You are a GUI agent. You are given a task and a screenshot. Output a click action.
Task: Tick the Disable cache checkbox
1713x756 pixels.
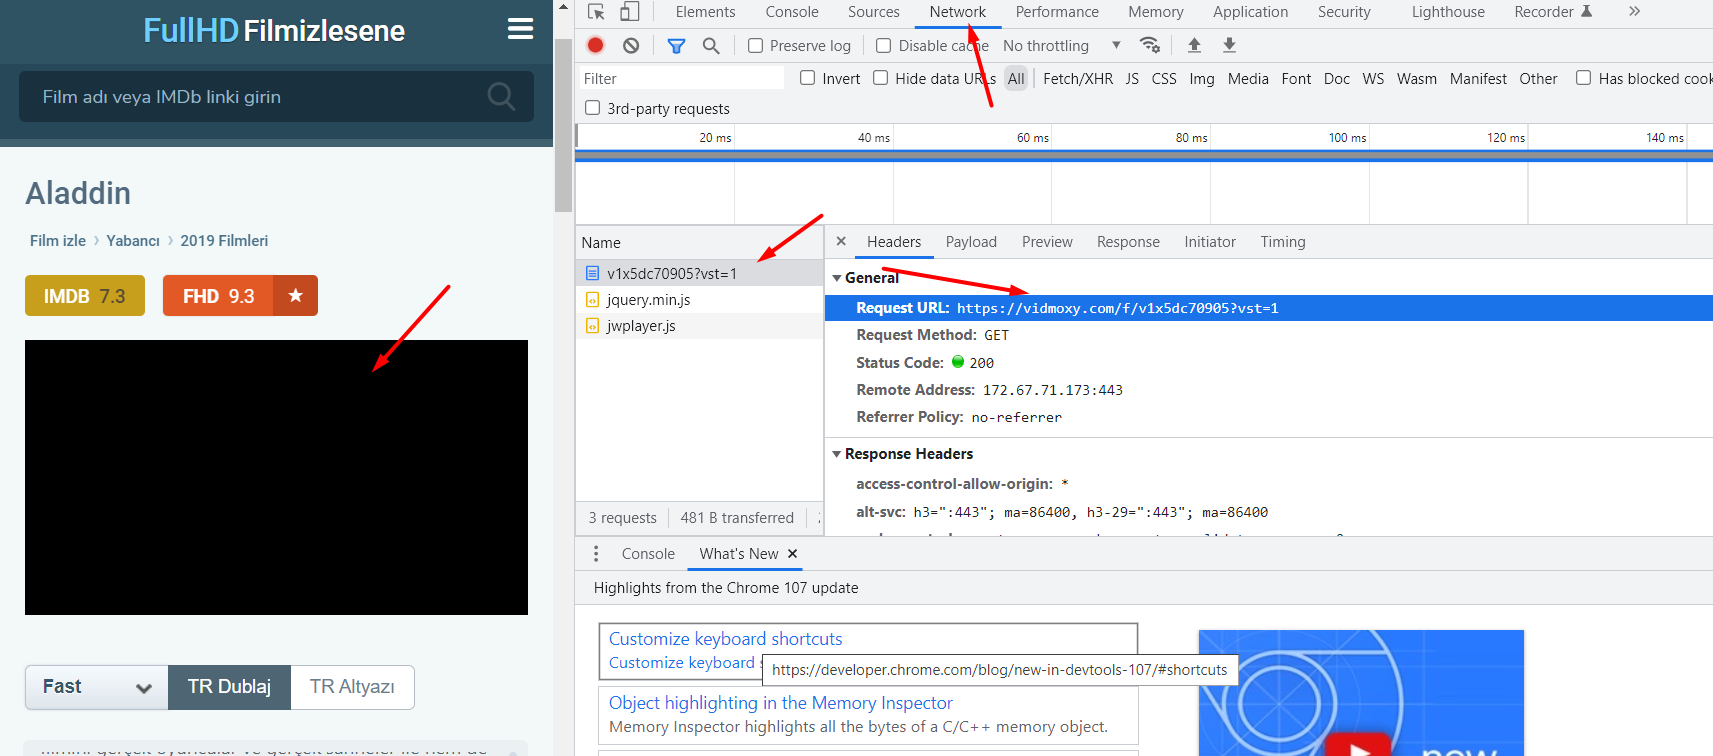[x=884, y=46]
